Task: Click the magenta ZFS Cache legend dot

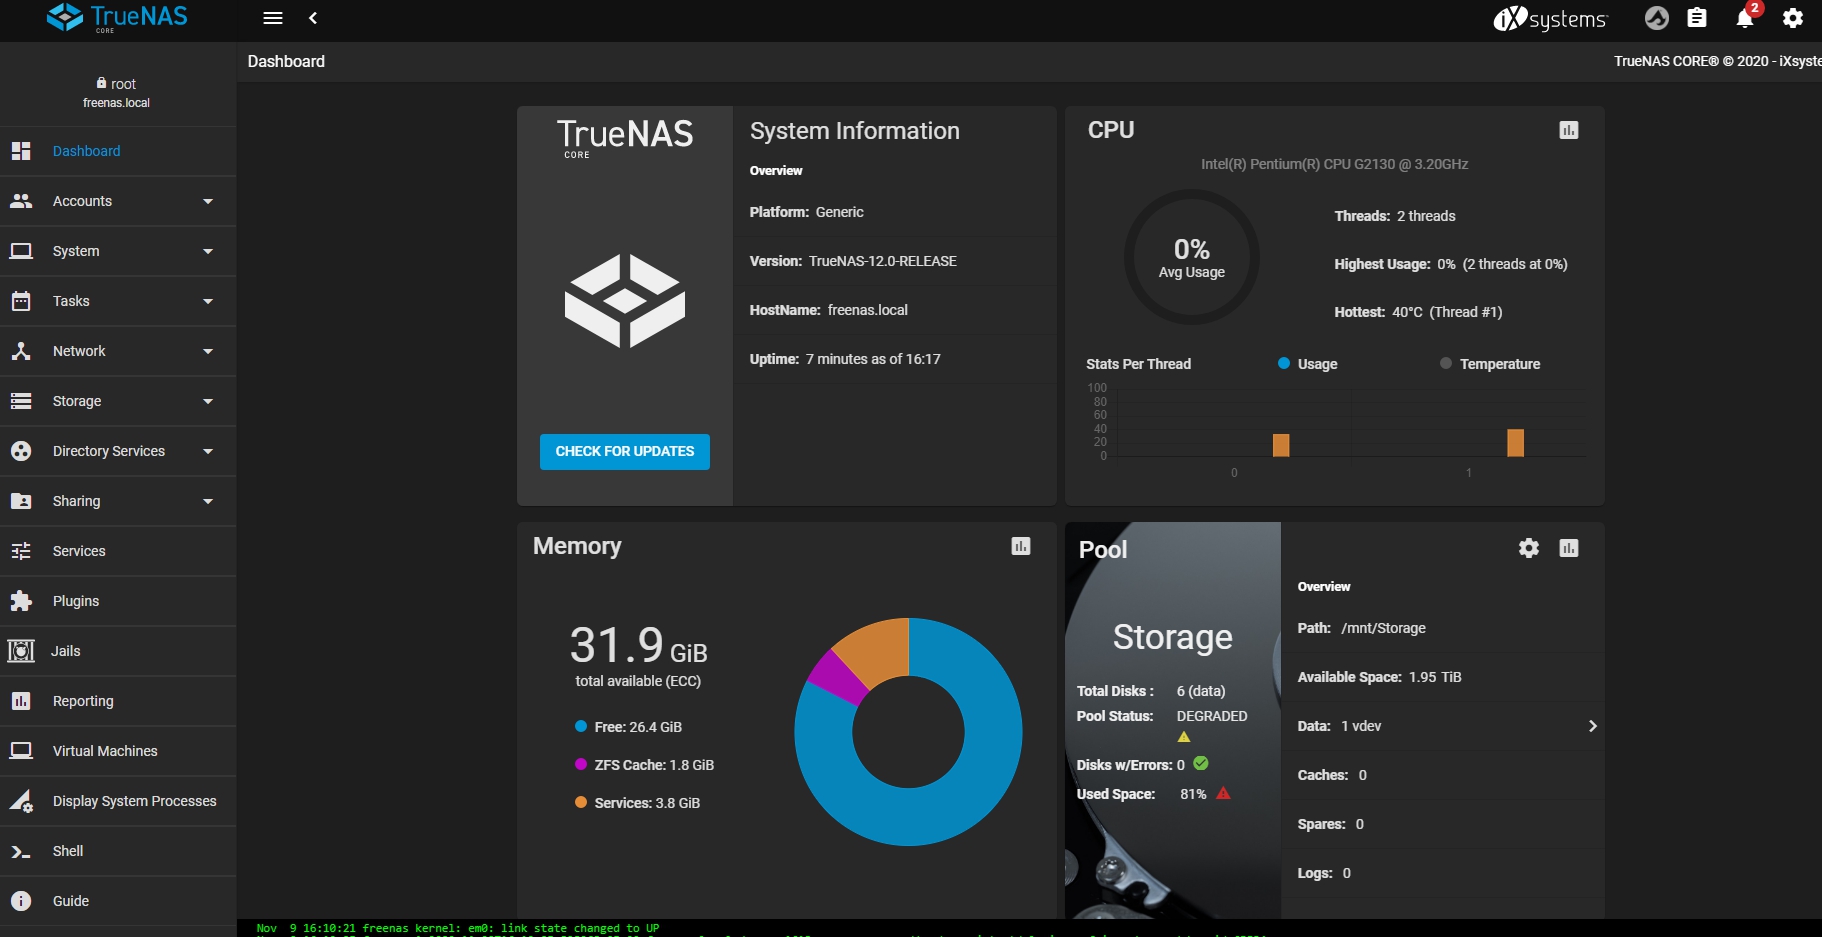Action: 581,764
